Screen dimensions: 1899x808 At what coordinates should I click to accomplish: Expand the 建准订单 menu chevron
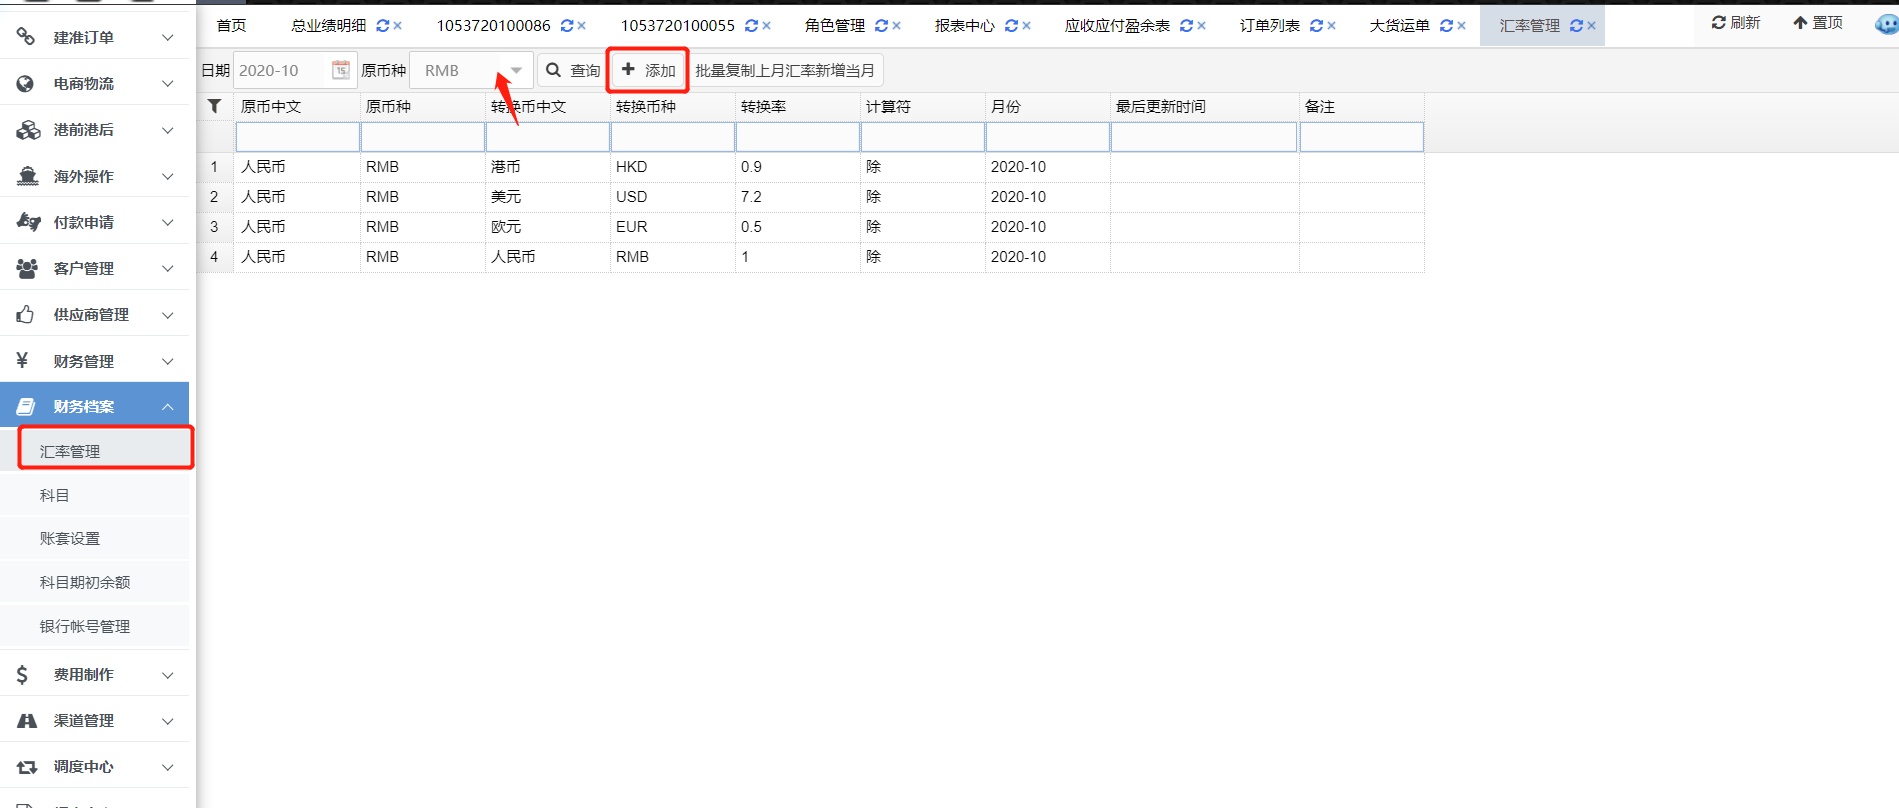tap(168, 37)
